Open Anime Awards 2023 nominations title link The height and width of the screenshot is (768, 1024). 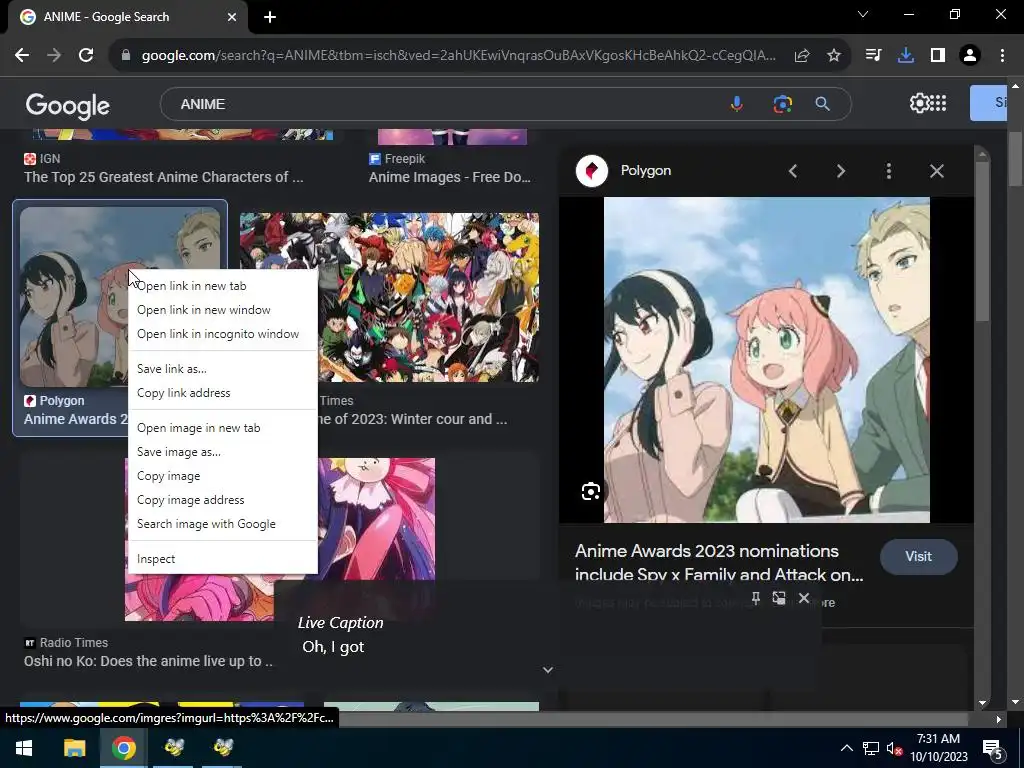point(719,562)
